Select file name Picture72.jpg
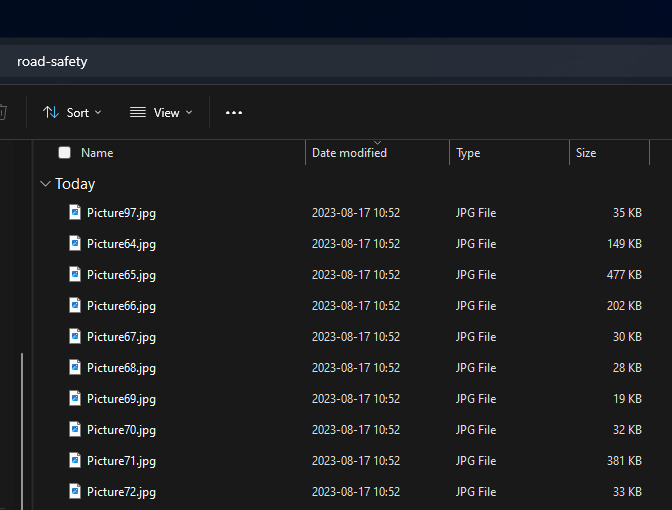Screen dimensions: 672x510 pos(121,492)
